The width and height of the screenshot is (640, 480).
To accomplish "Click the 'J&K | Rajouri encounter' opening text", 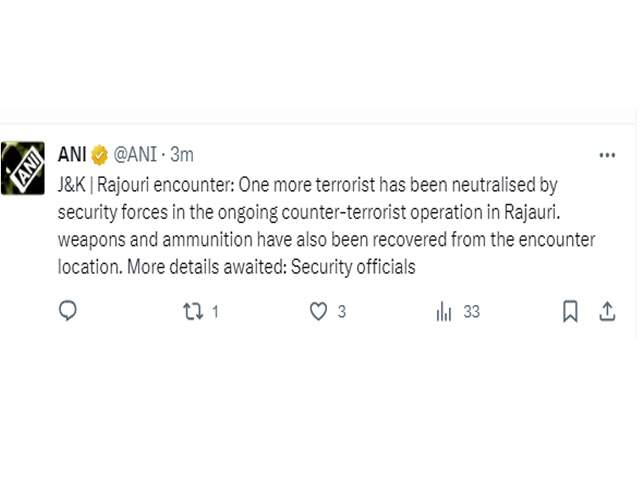I will click(x=146, y=185).
